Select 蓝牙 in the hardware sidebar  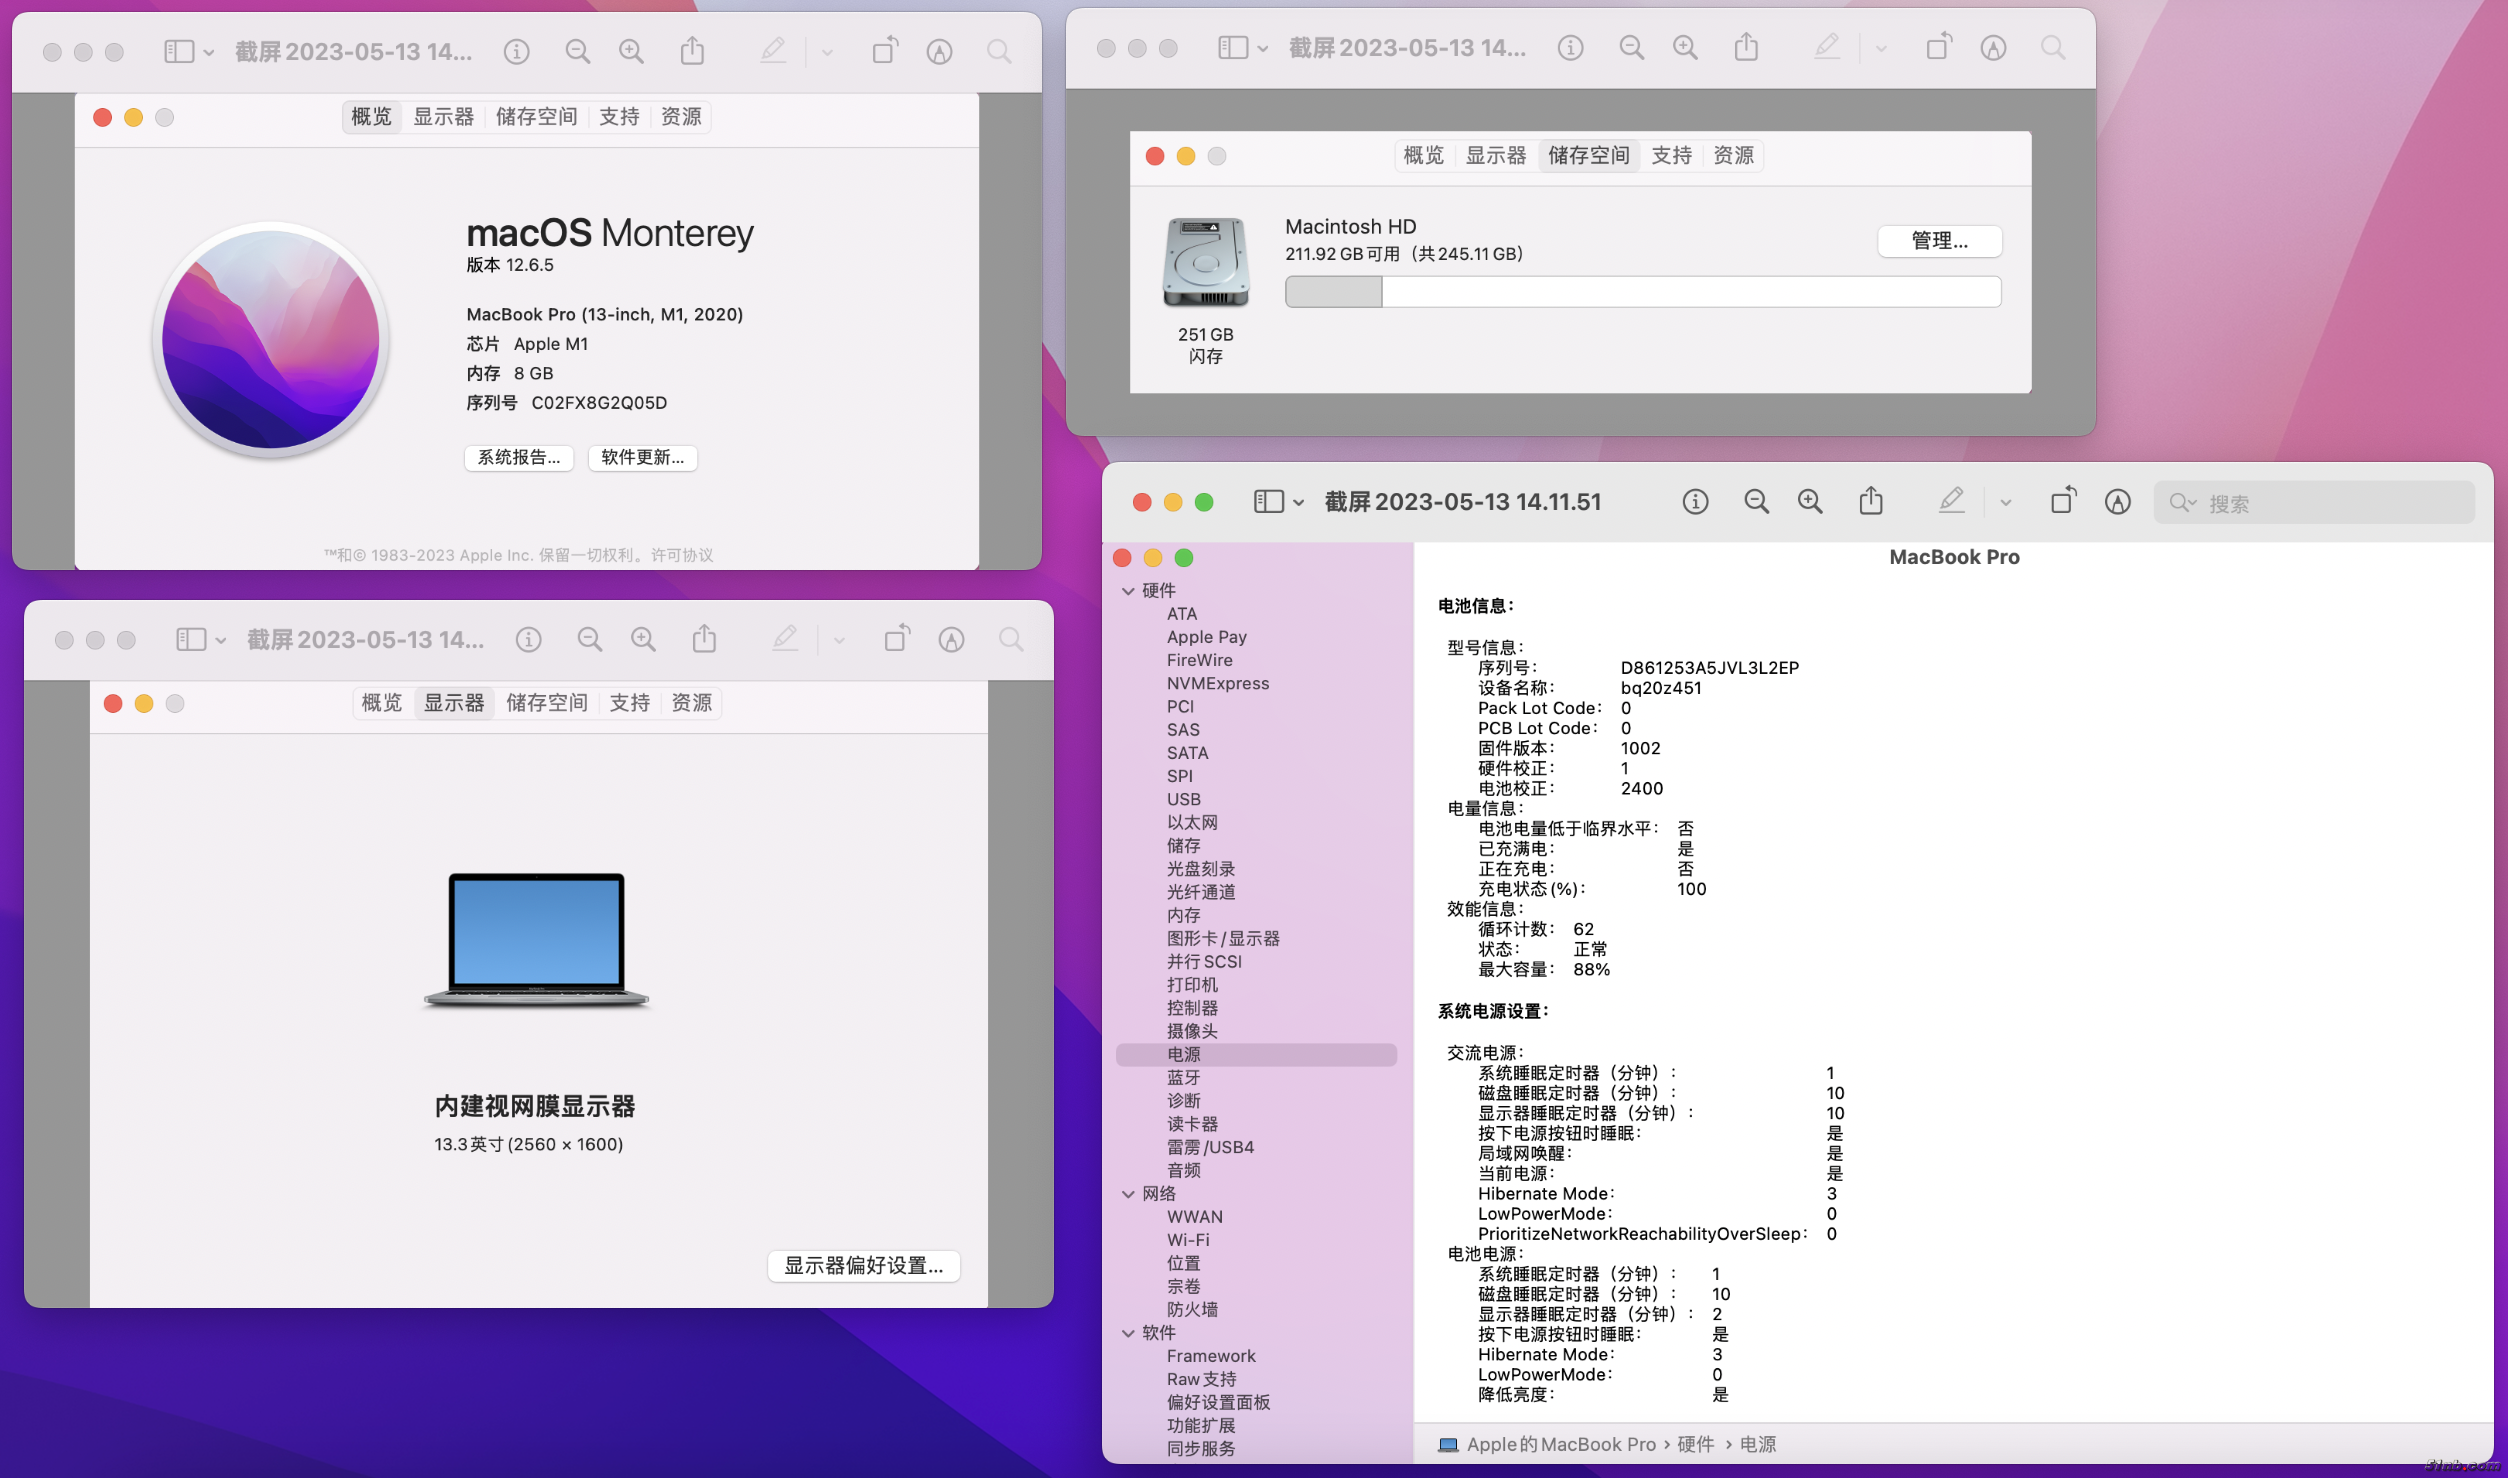1183,1078
